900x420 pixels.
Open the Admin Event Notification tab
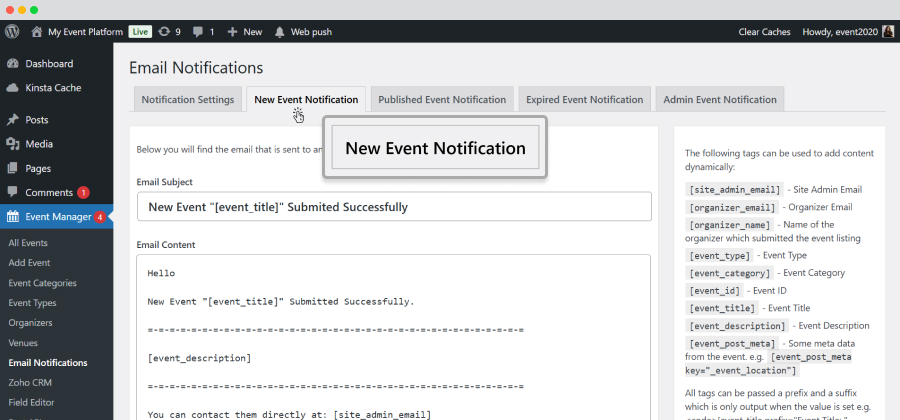click(x=720, y=99)
